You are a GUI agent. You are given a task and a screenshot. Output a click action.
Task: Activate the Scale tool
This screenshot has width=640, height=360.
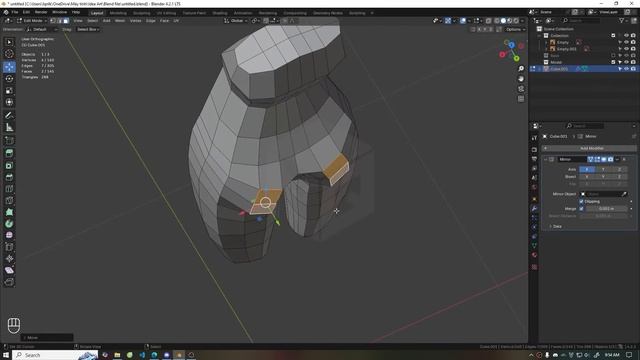coord(9,90)
